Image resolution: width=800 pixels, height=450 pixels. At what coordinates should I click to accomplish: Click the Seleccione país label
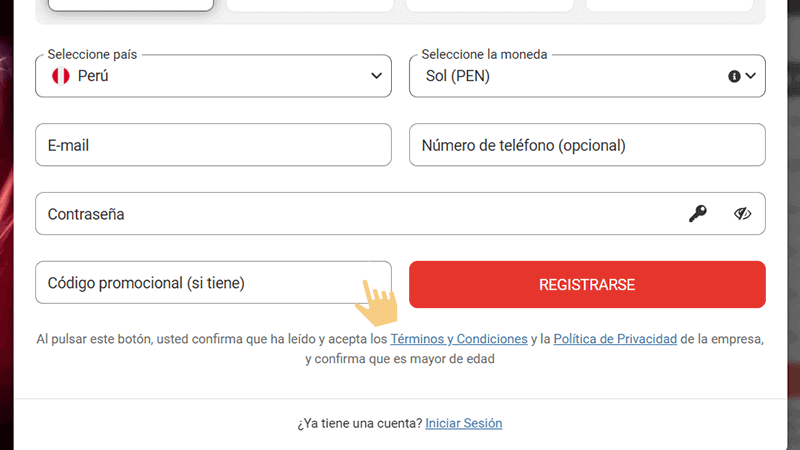click(x=92, y=54)
